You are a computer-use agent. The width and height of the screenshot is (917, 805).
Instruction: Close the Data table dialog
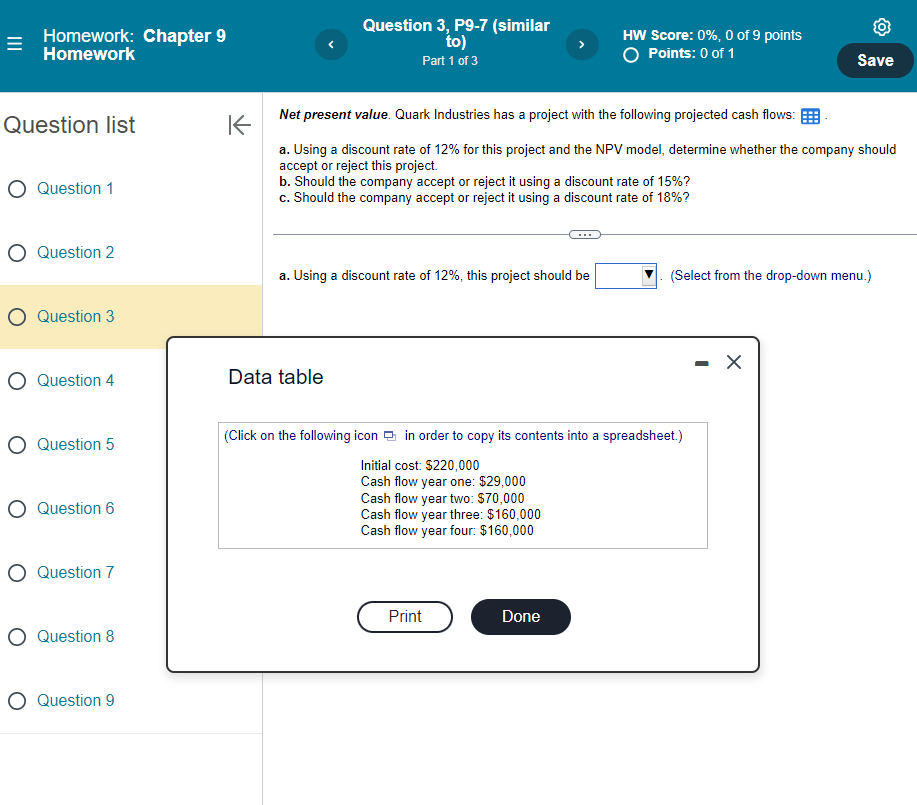(733, 362)
